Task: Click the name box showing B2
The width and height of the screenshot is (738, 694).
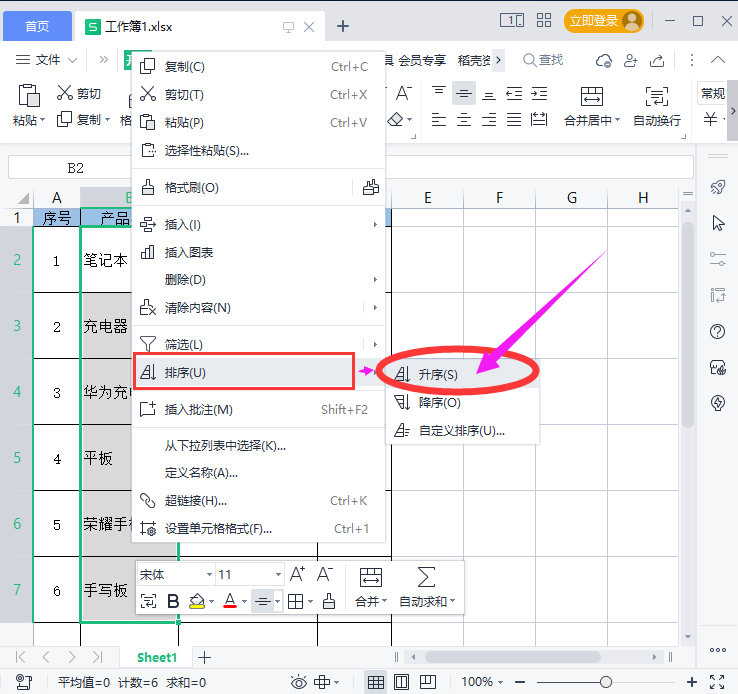Action: pyautogui.click(x=75, y=168)
